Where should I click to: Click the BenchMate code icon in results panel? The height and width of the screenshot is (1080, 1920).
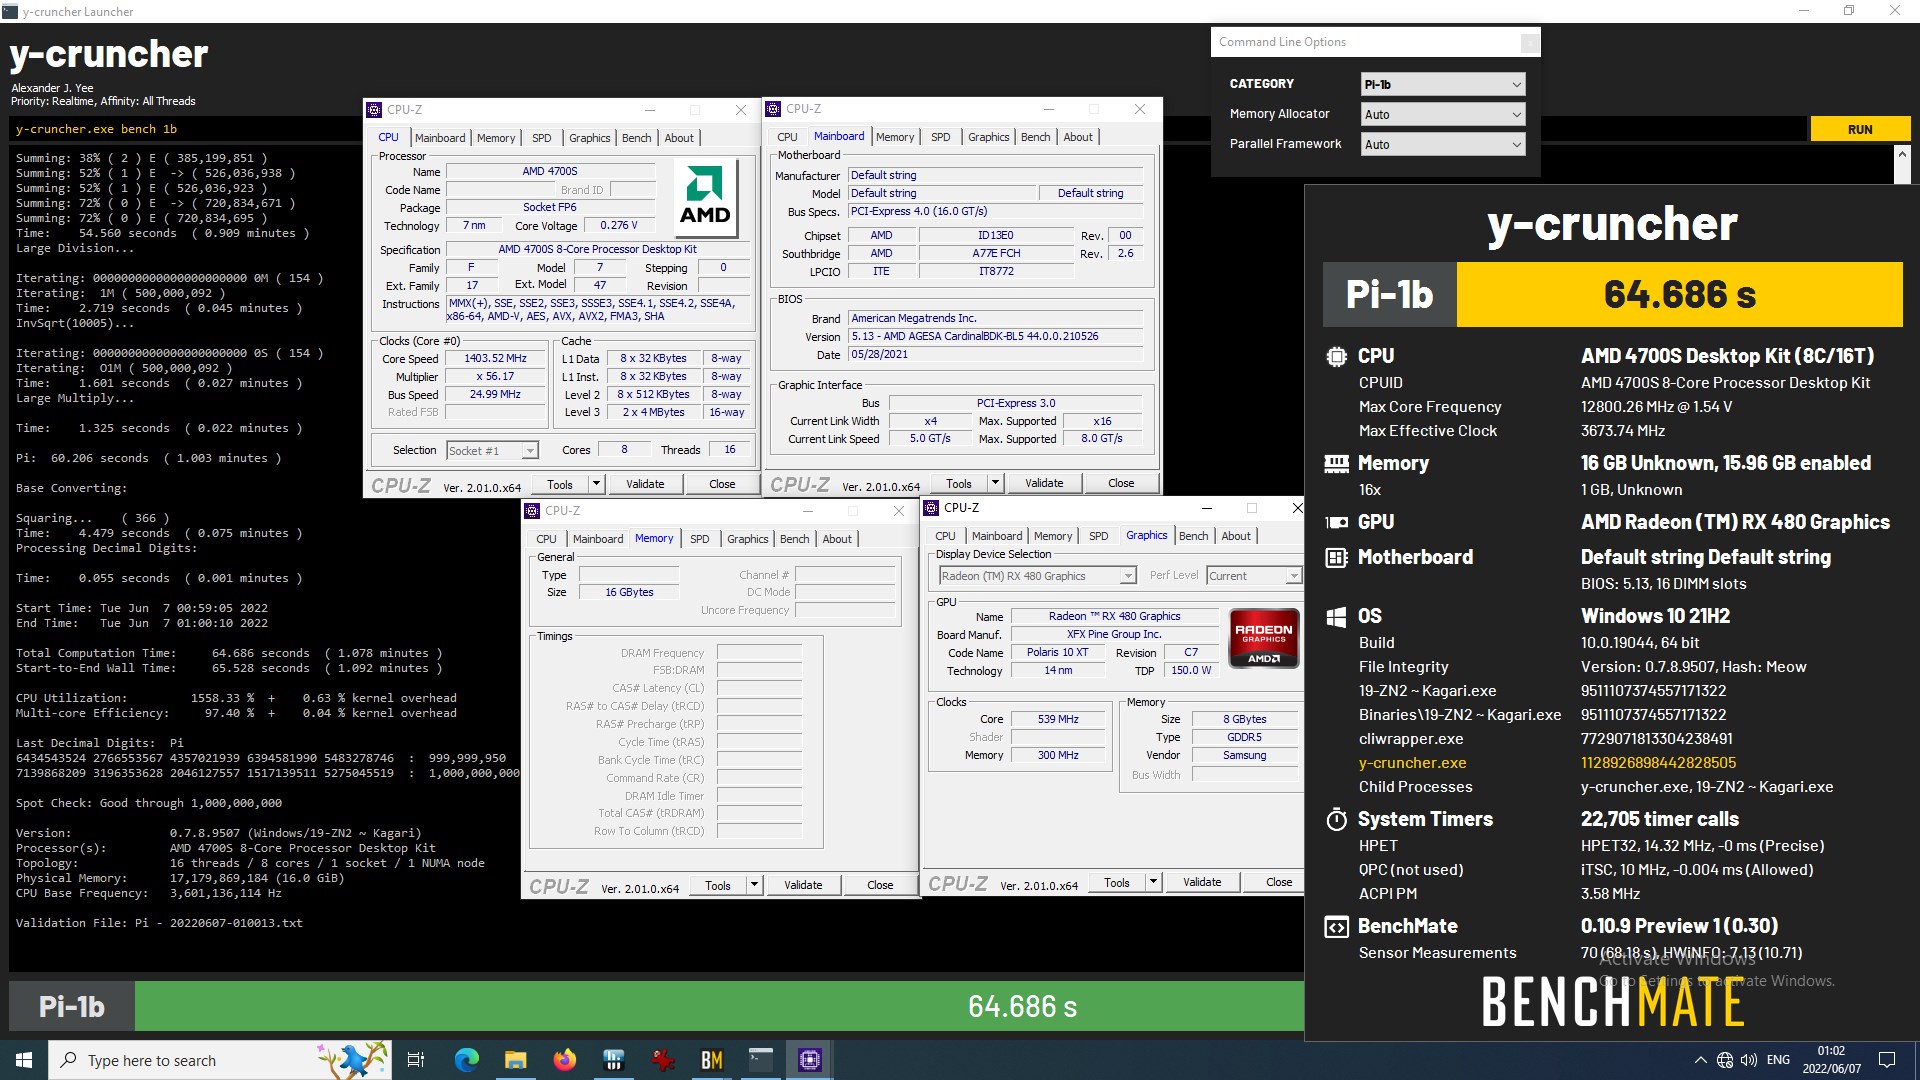1336,926
